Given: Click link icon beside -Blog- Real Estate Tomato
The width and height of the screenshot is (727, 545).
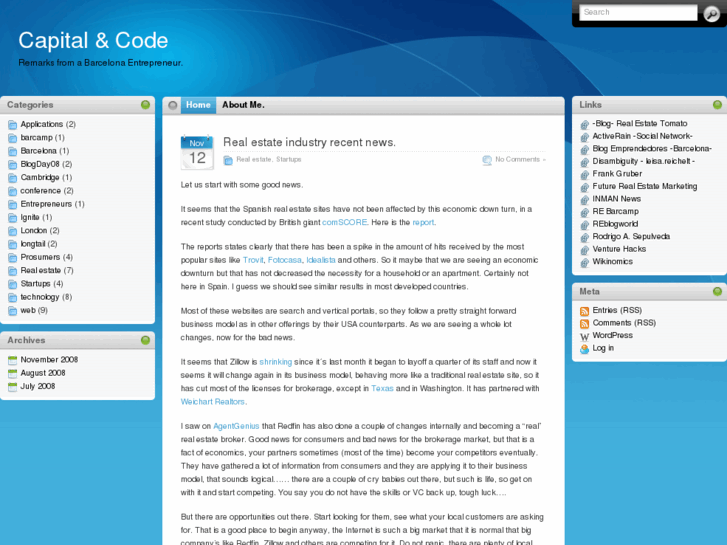Looking at the screenshot, I should click(585, 124).
